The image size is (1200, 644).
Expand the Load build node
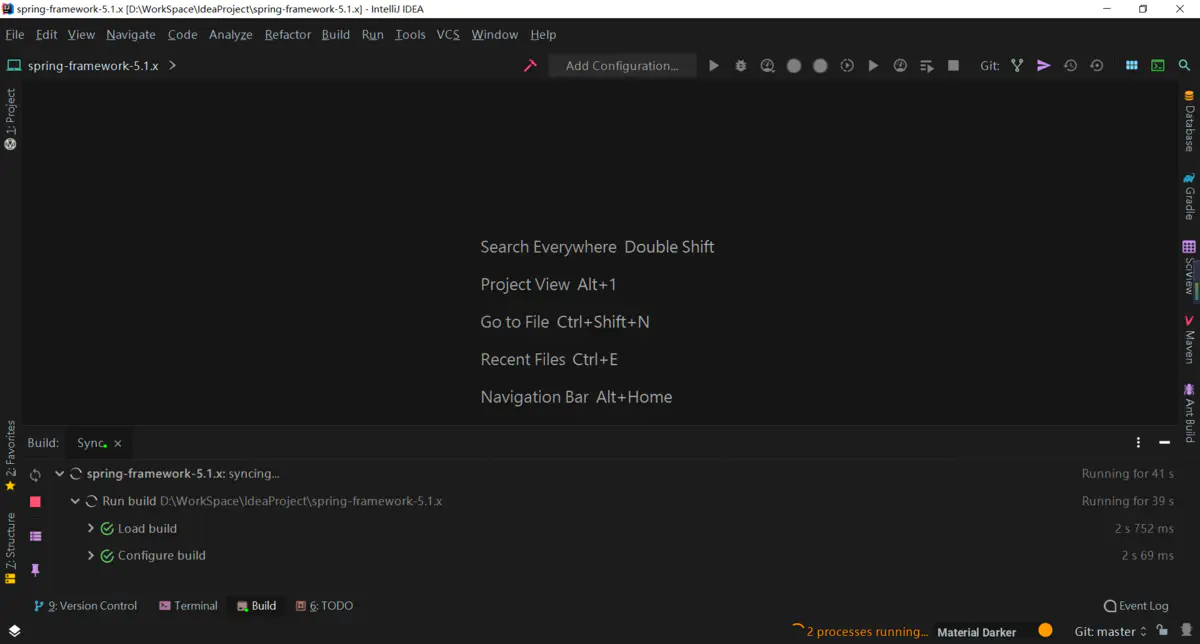click(x=91, y=528)
